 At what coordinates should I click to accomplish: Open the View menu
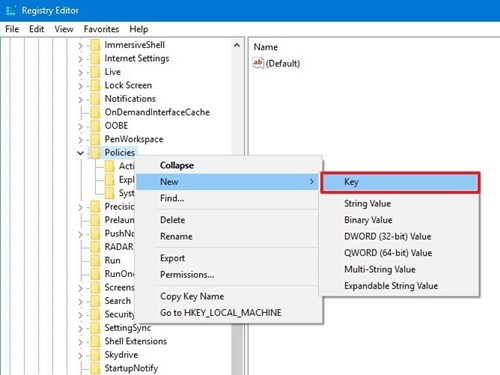pos(64,29)
